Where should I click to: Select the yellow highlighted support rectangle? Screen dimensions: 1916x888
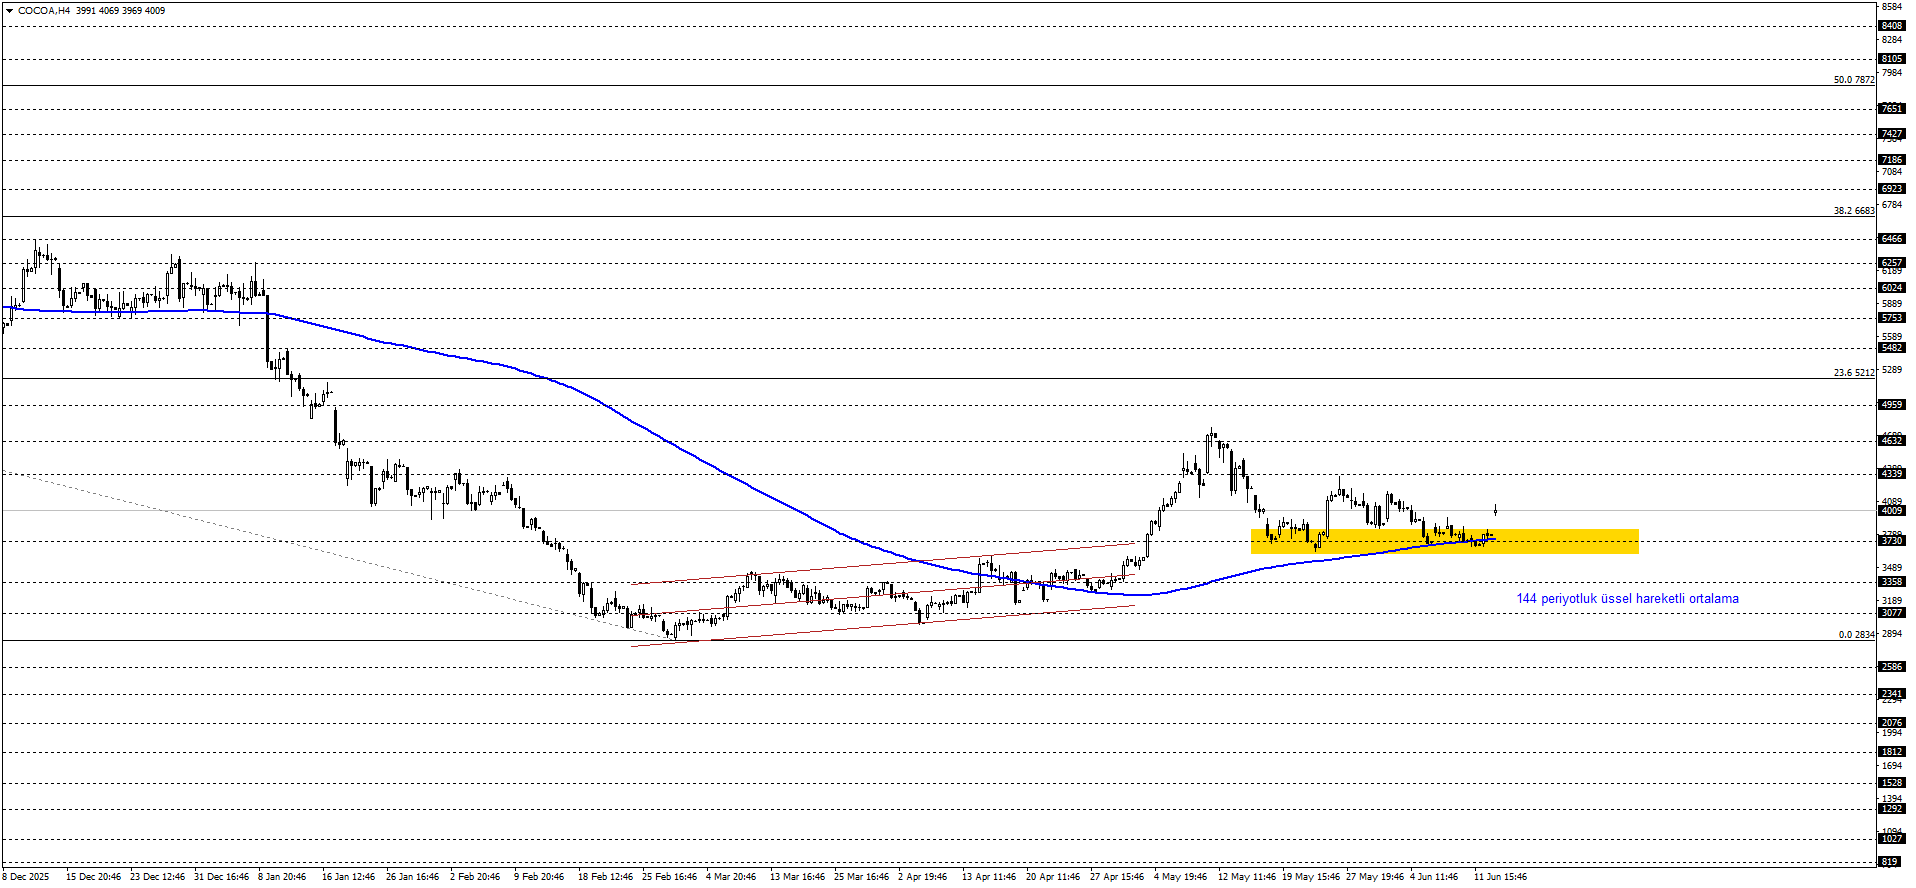click(1444, 541)
